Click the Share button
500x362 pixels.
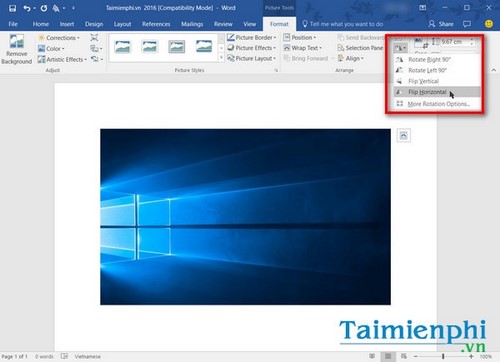click(x=441, y=24)
